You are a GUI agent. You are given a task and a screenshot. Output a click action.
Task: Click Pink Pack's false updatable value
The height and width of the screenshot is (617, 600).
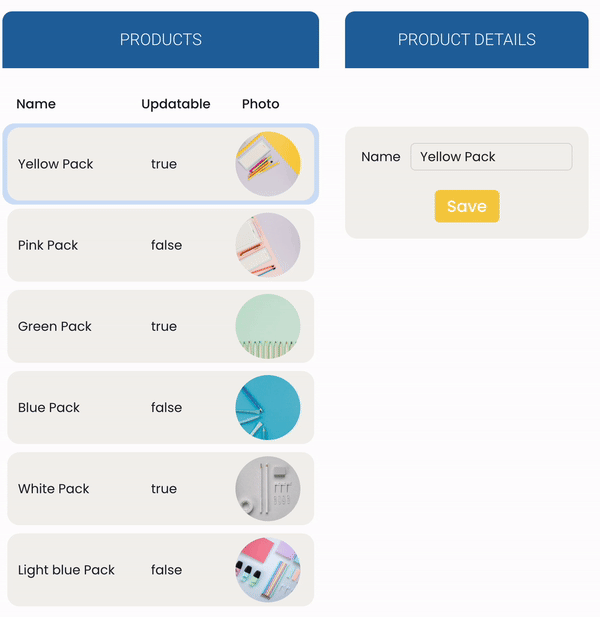pos(166,245)
